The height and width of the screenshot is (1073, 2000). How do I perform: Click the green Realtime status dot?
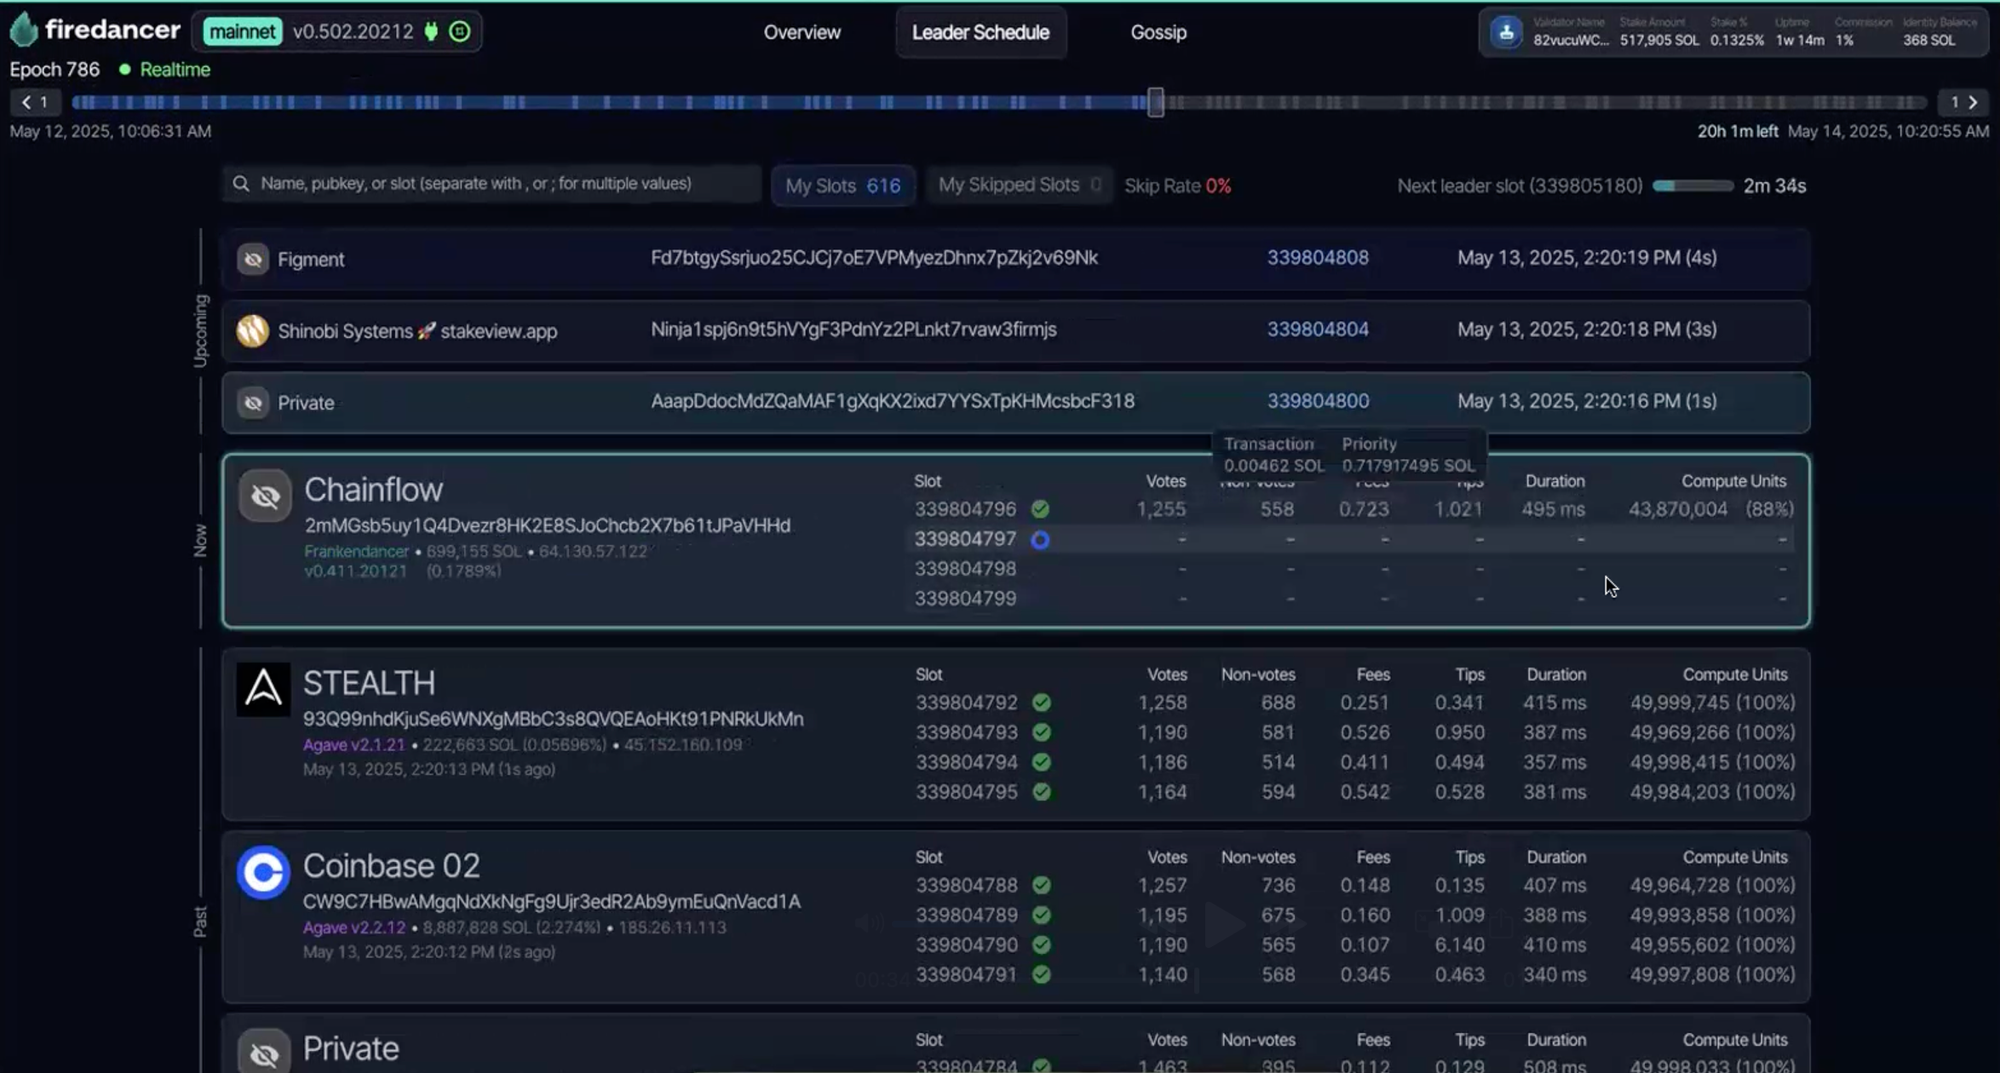tap(125, 69)
